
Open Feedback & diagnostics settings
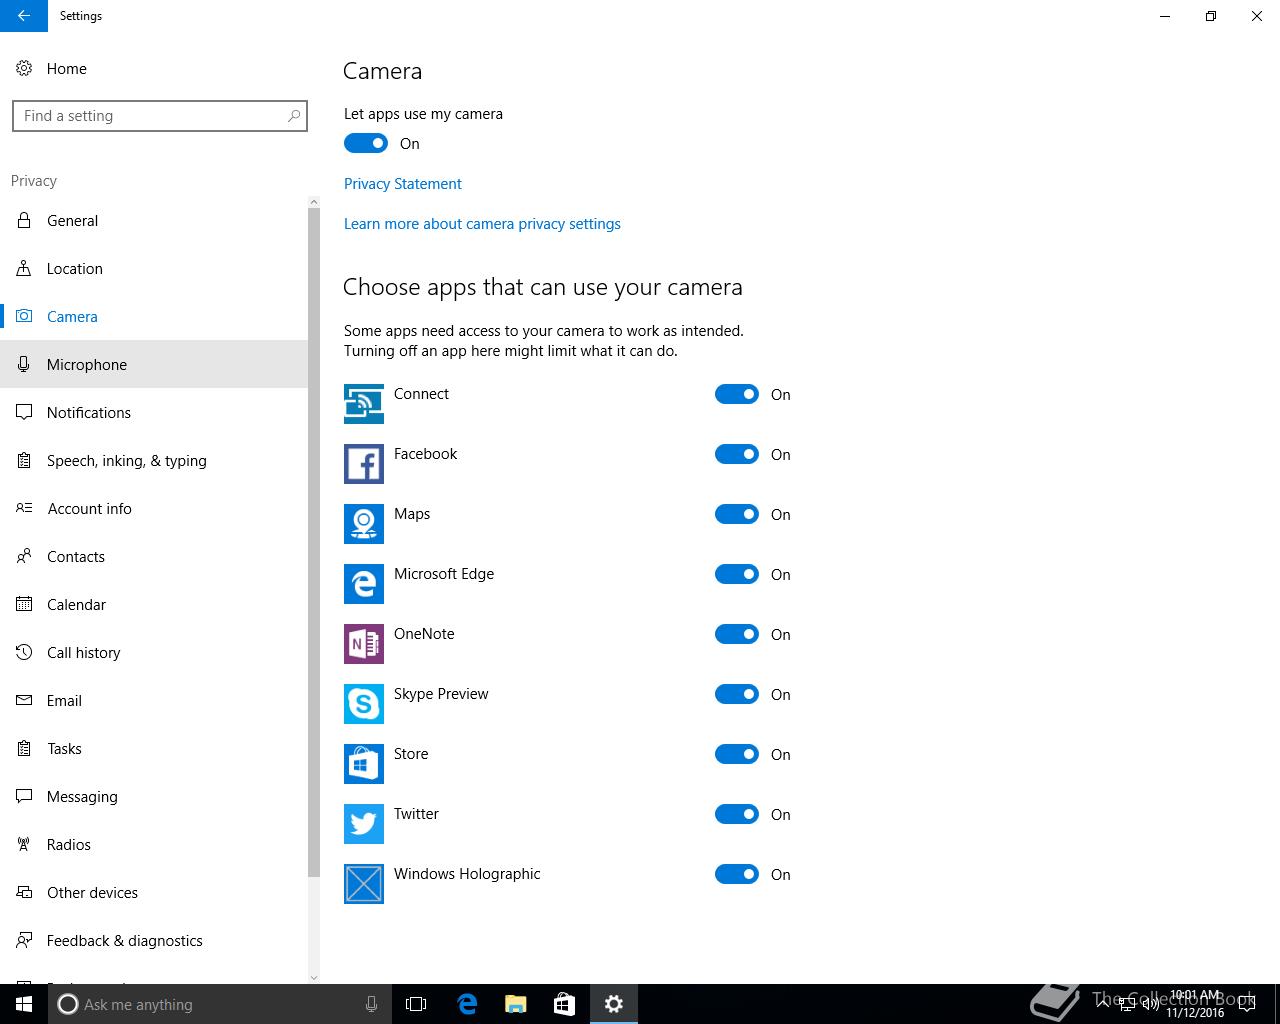pyautogui.click(x=154, y=940)
